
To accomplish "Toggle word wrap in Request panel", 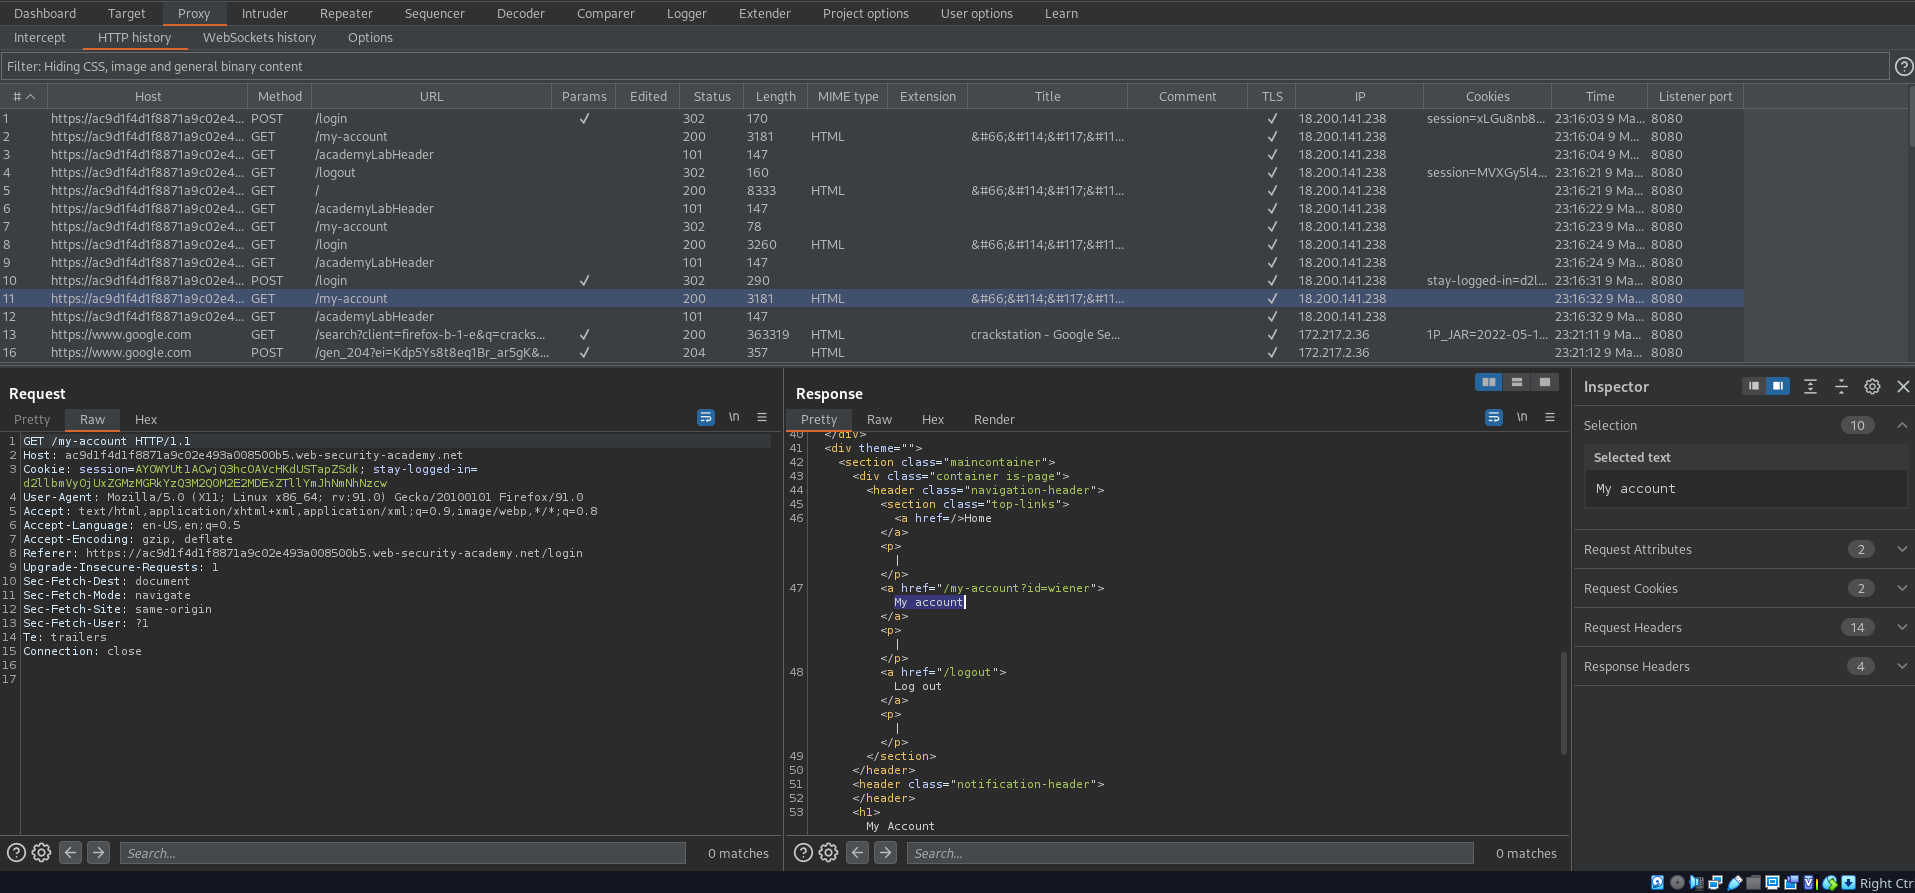I will (x=706, y=417).
